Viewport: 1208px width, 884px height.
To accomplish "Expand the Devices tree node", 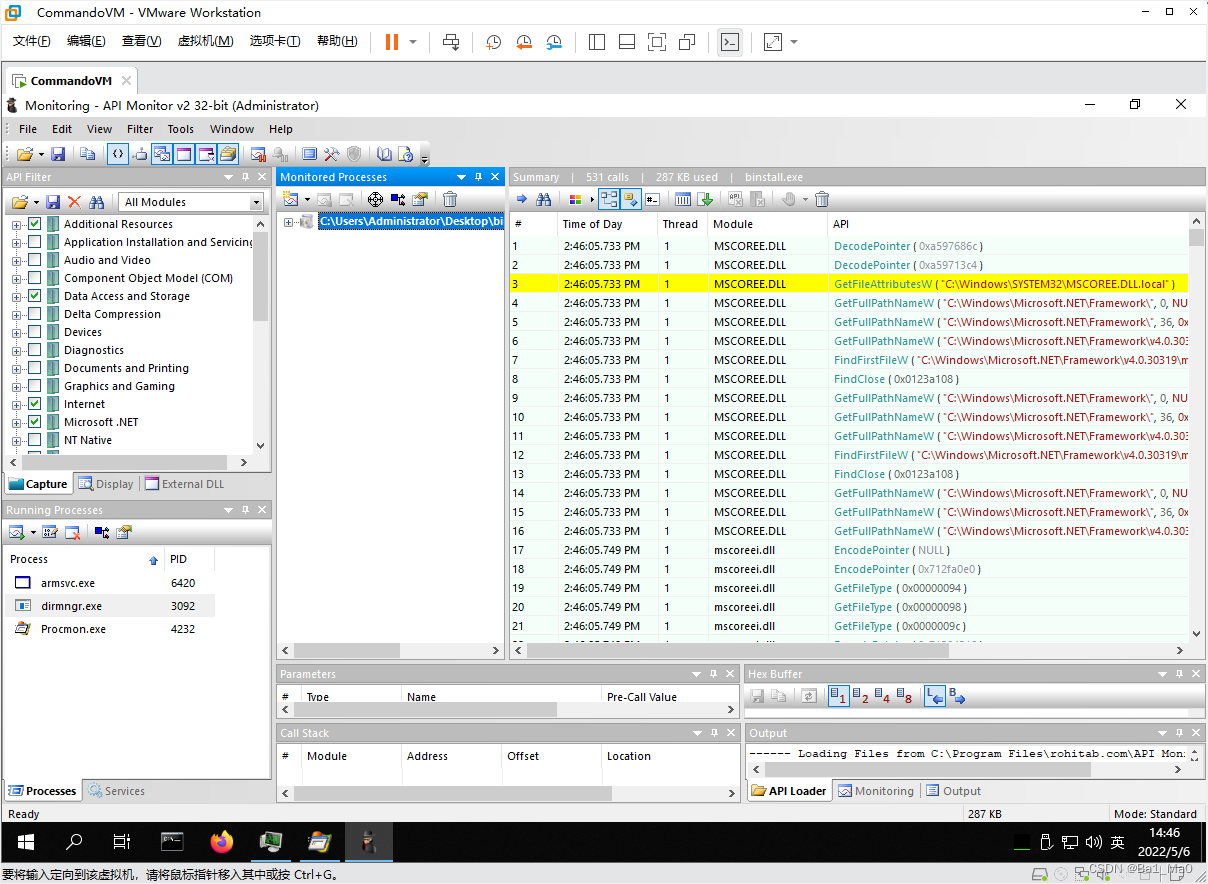I will tap(16, 332).
